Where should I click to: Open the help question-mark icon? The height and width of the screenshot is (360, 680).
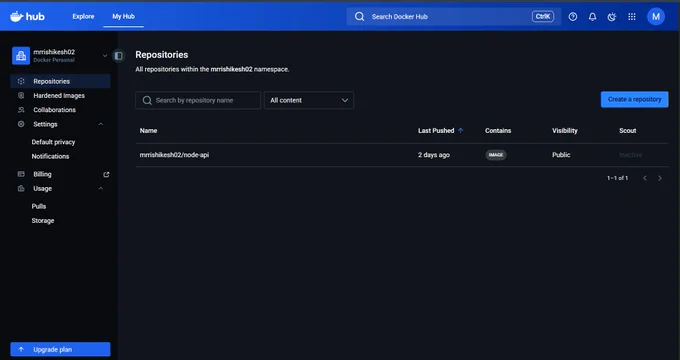pyautogui.click(x=573, y=16)
